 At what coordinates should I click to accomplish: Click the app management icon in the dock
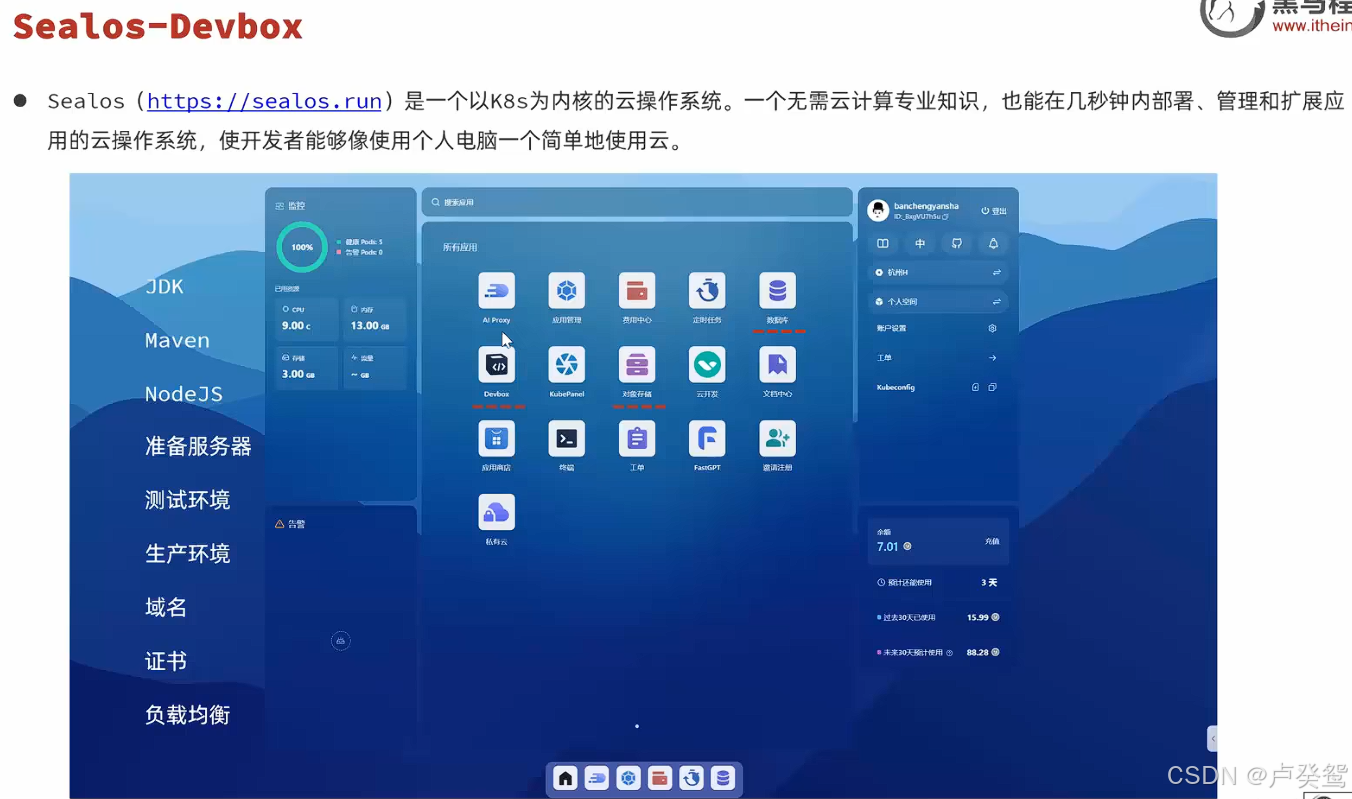pyautogui.click(x=628, y=778)
